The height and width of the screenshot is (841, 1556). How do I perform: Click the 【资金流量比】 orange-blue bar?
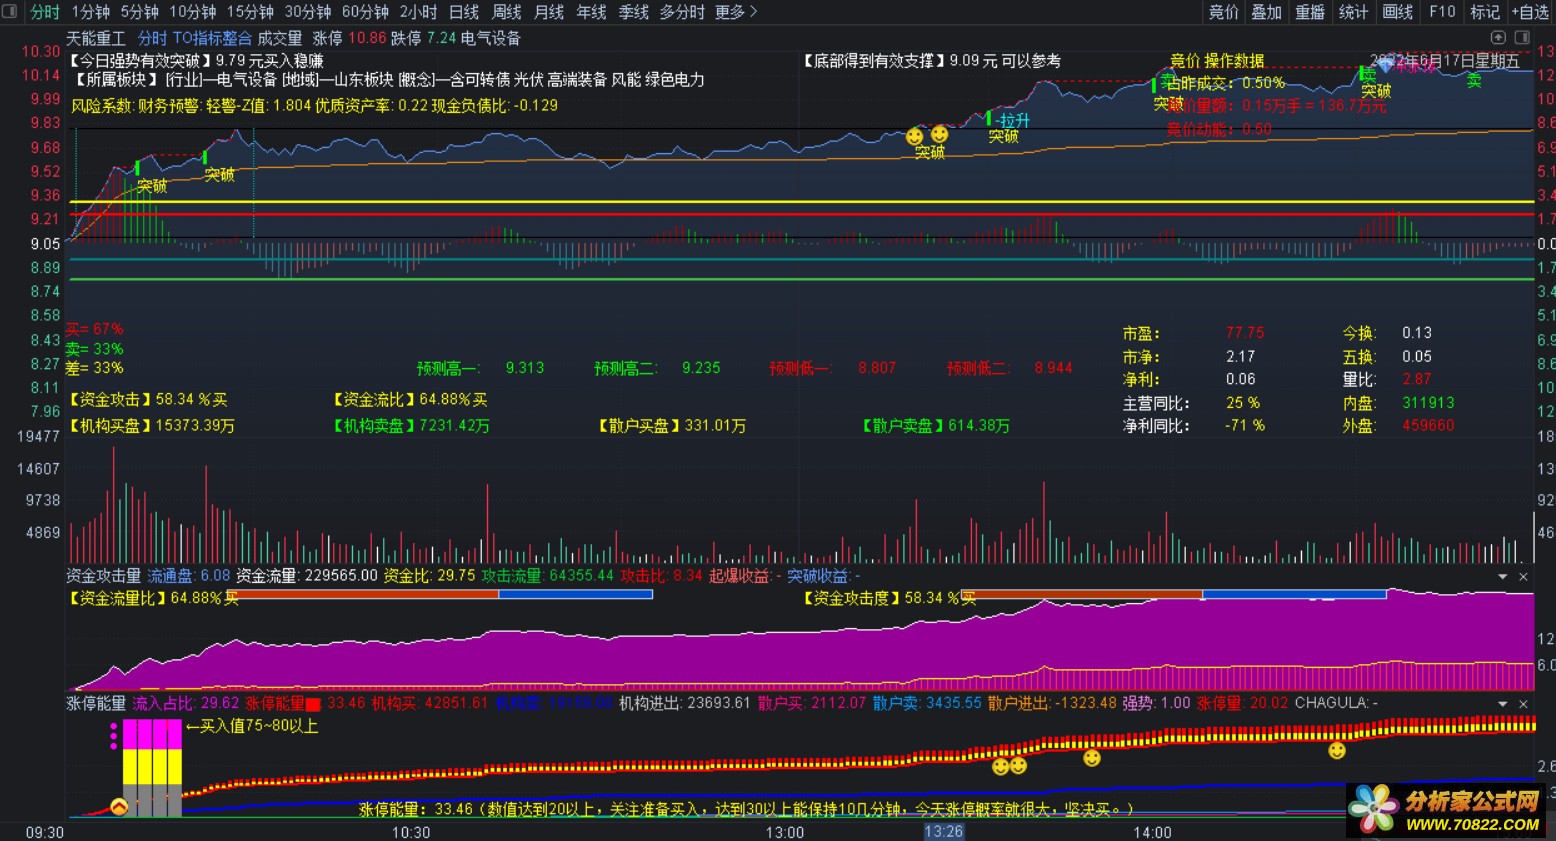coord(440,594)
